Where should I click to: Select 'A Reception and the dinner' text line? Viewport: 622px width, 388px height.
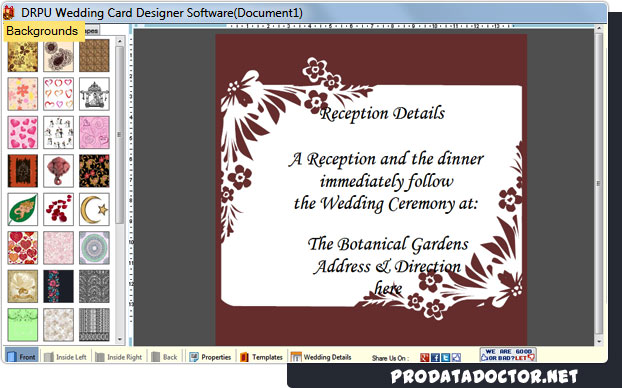click(386, 159)
